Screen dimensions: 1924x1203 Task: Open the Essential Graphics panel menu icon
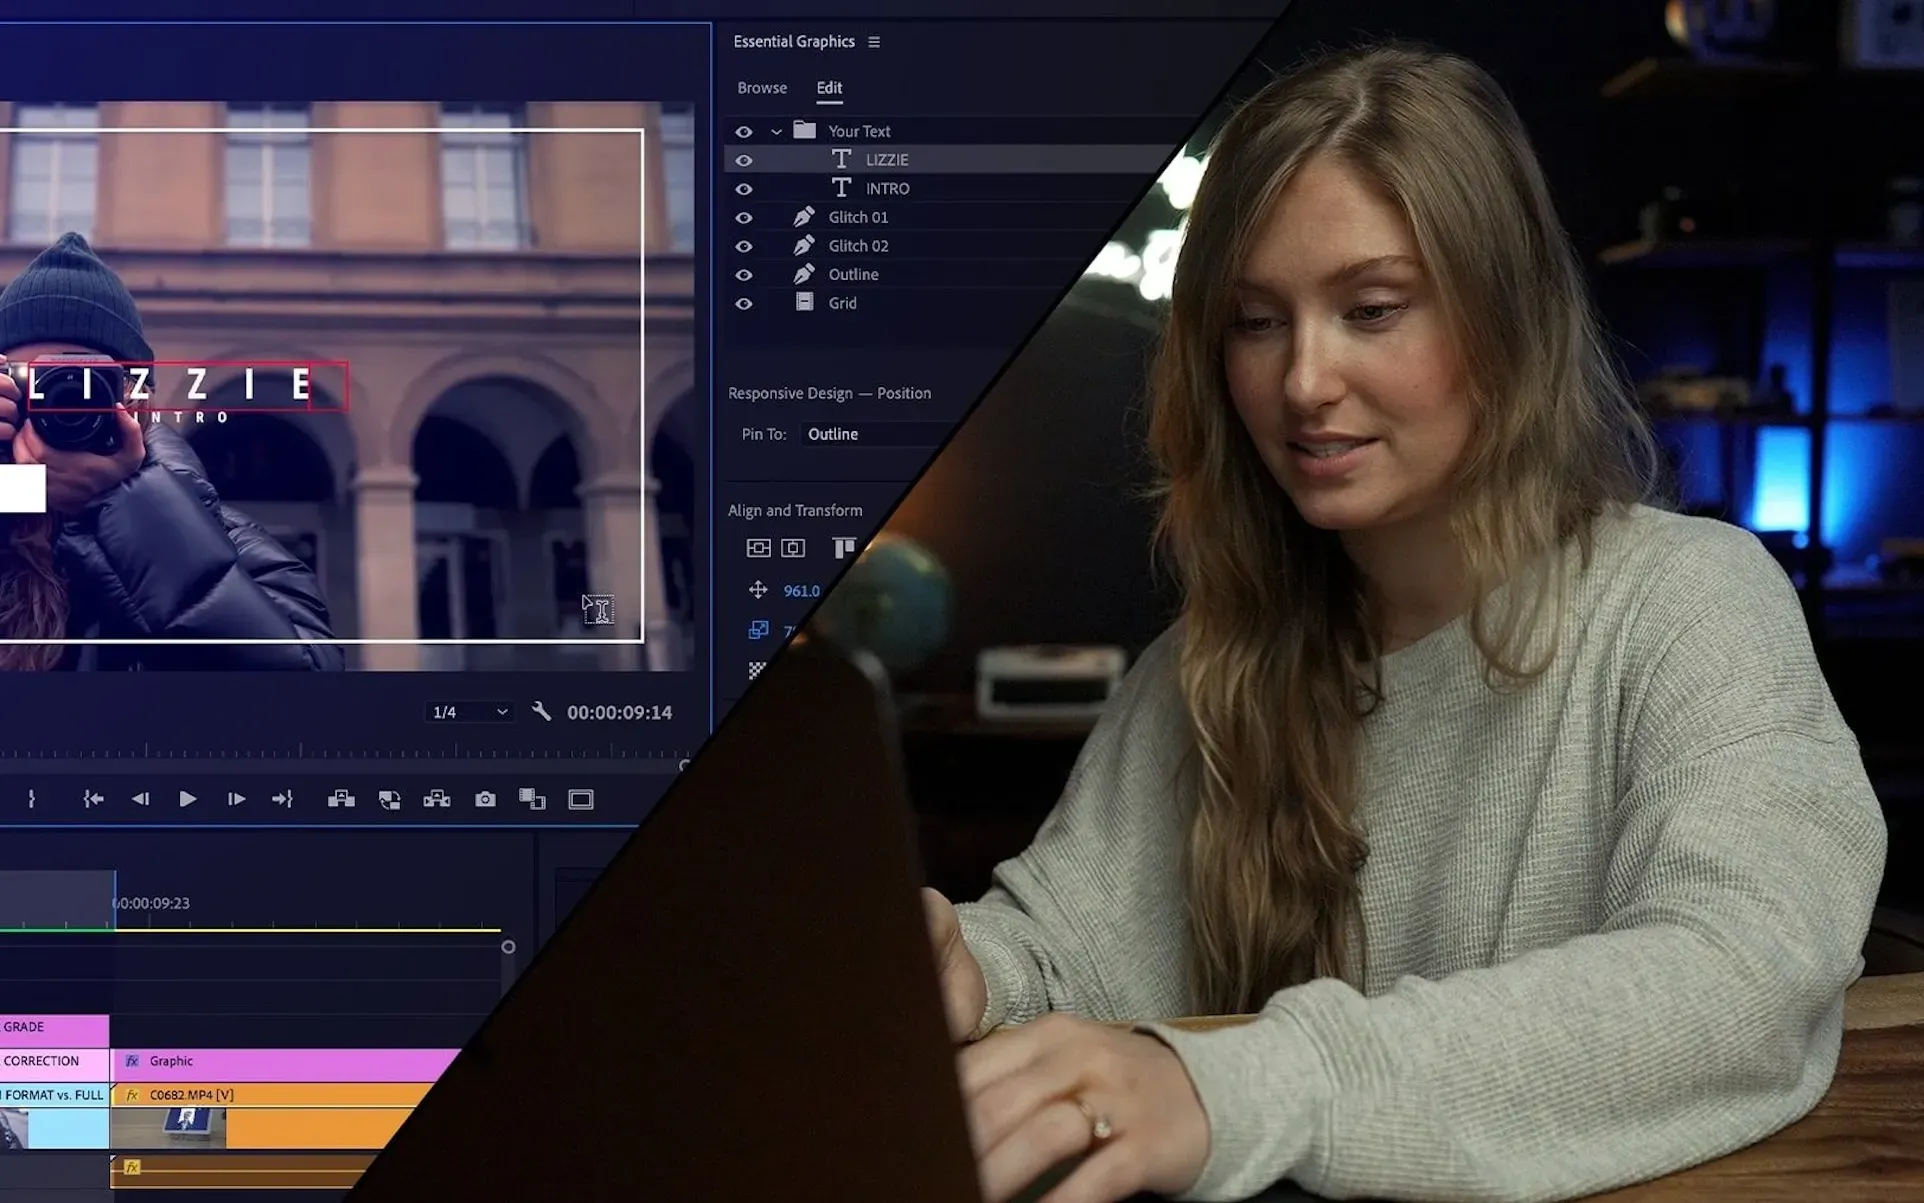(x=874, y=42)
